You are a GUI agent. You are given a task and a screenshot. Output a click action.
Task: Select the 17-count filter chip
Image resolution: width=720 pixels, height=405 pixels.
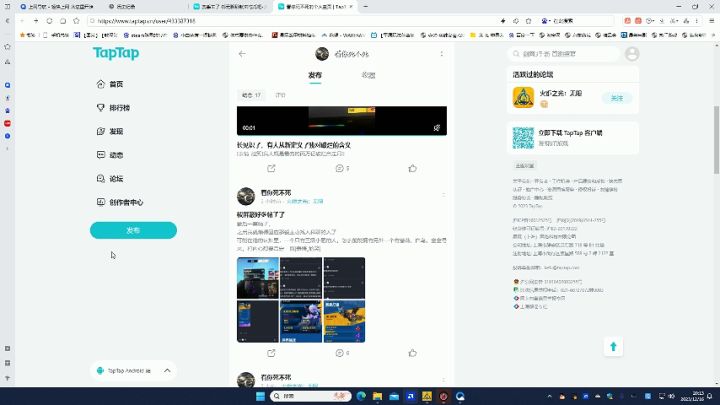[x=251, y=95]
